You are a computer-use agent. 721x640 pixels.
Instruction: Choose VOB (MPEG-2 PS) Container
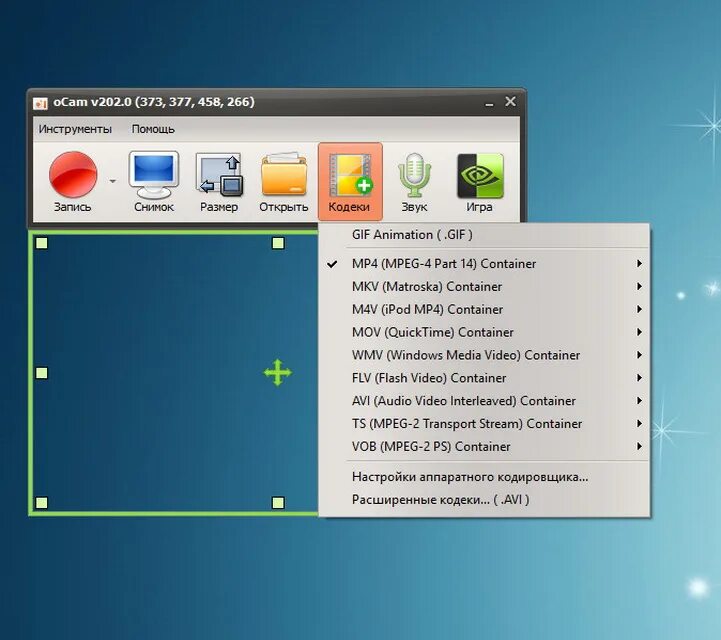pos(484,447)
